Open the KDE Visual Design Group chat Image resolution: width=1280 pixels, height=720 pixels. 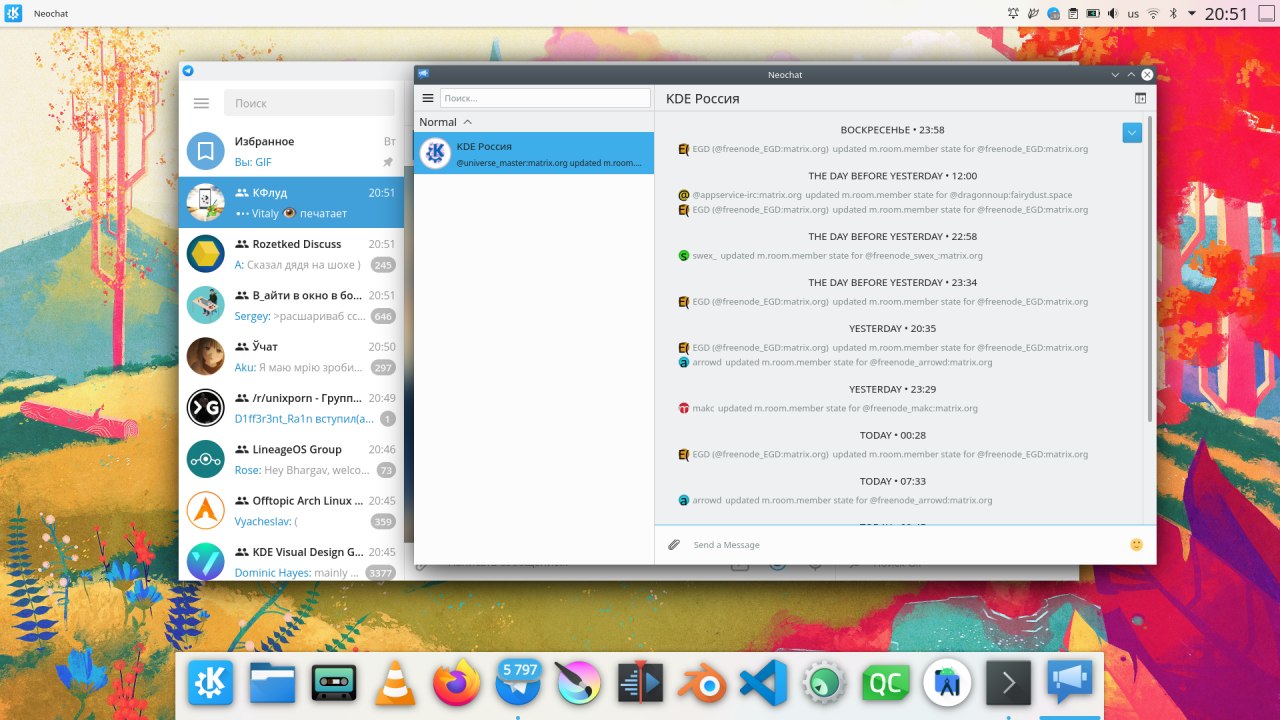(x=291, y=558)
